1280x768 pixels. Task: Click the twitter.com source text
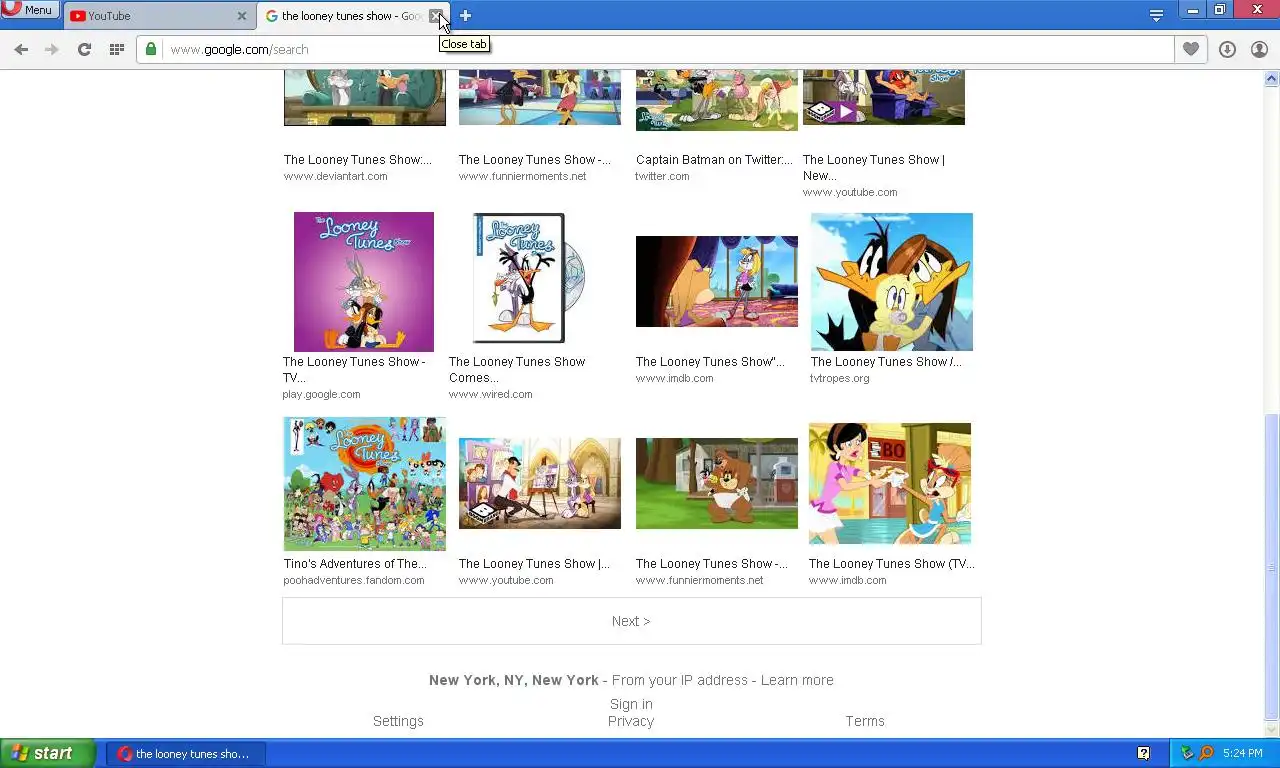click(662, 176)
